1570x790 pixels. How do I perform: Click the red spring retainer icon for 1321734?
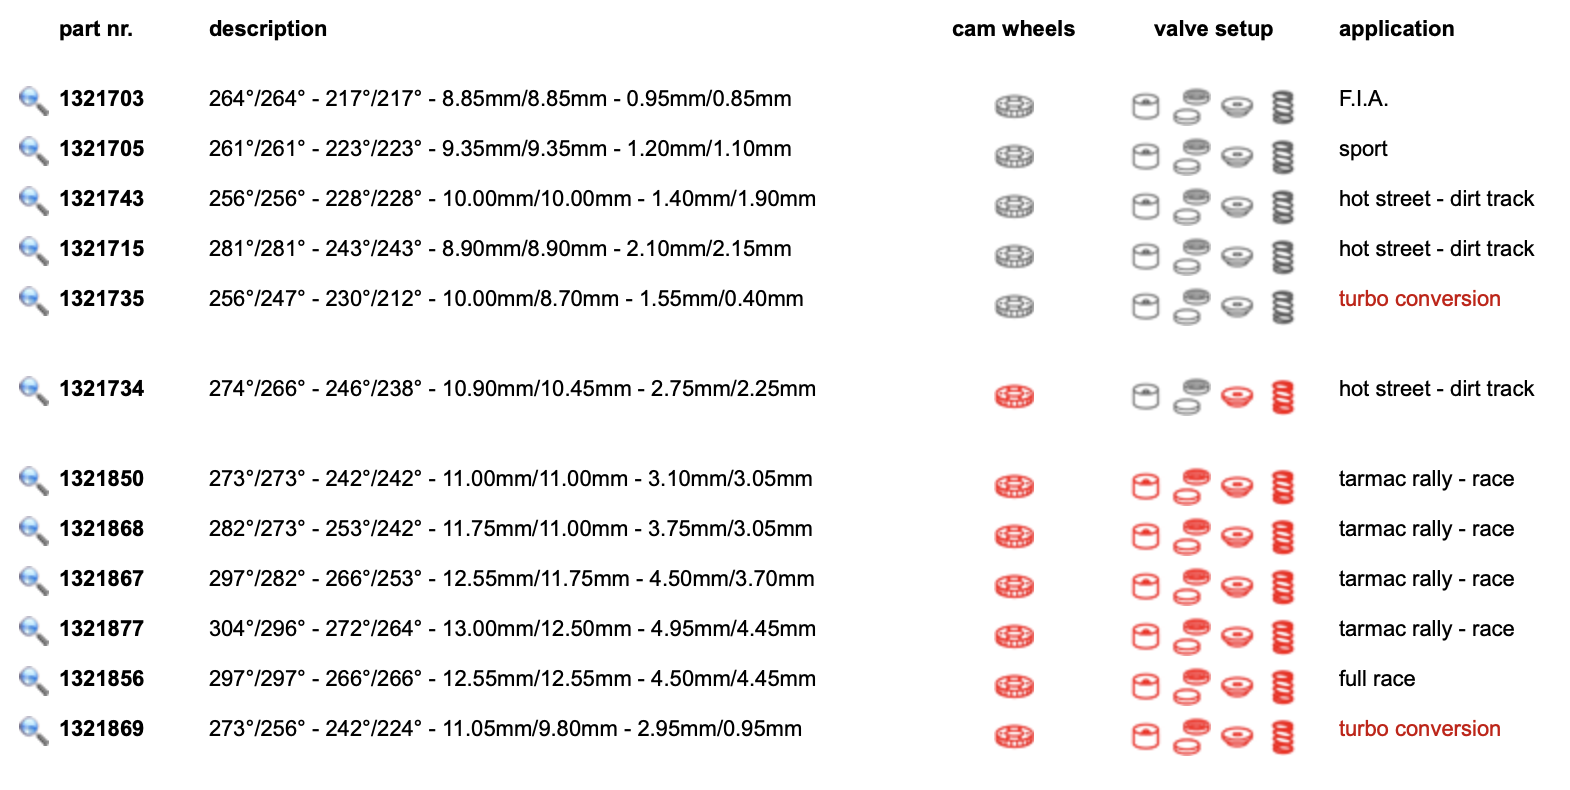(x=1237, y=396)
